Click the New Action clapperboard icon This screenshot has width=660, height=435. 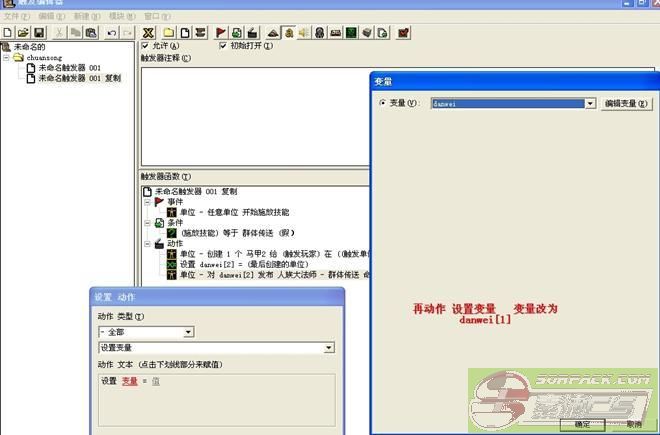253,33
